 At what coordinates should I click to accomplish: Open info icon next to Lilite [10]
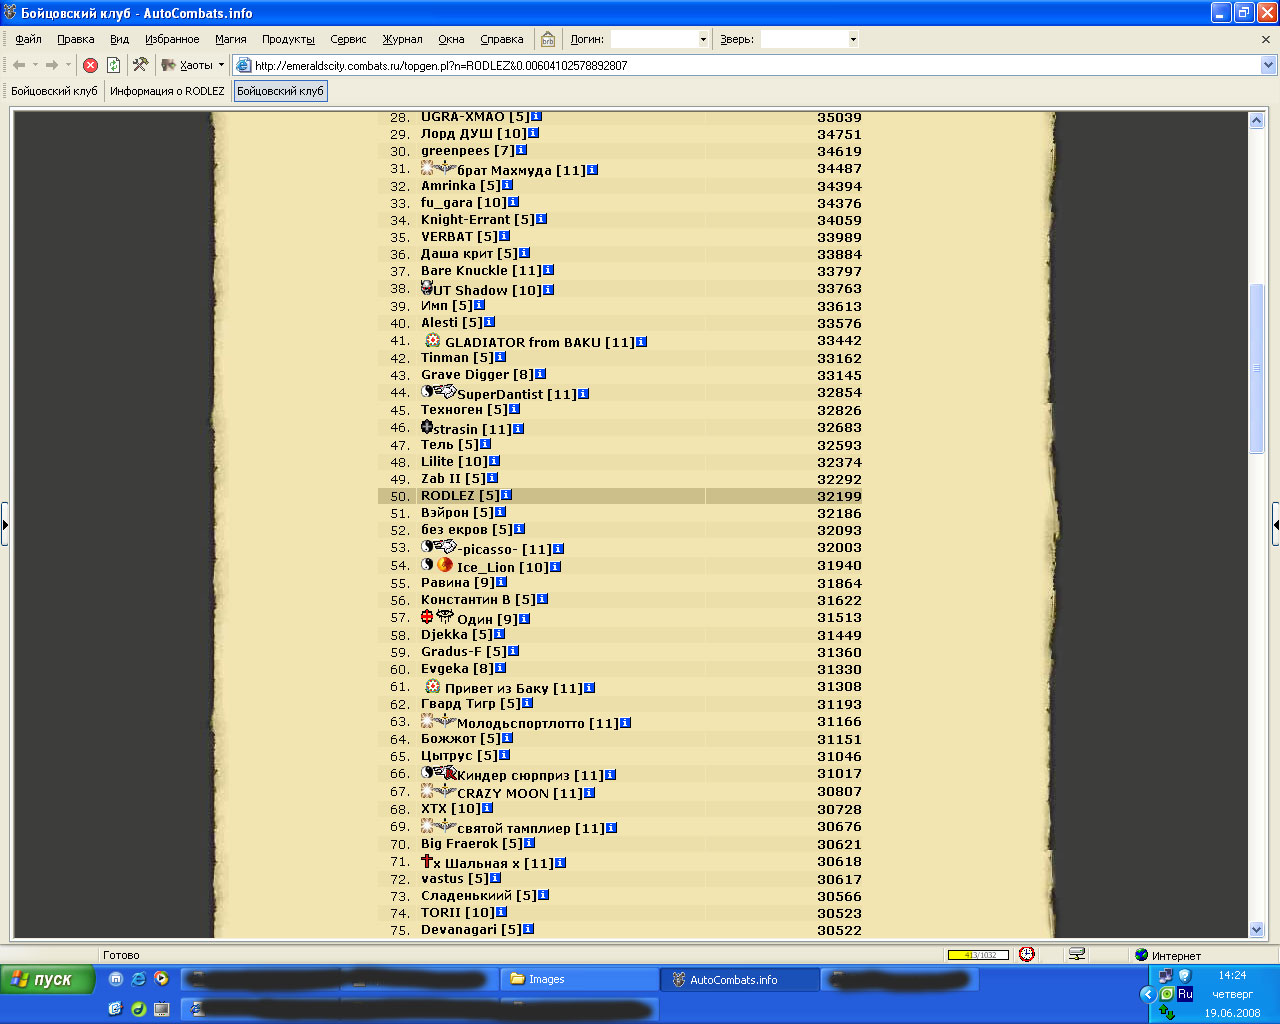[x=494, y=461]
